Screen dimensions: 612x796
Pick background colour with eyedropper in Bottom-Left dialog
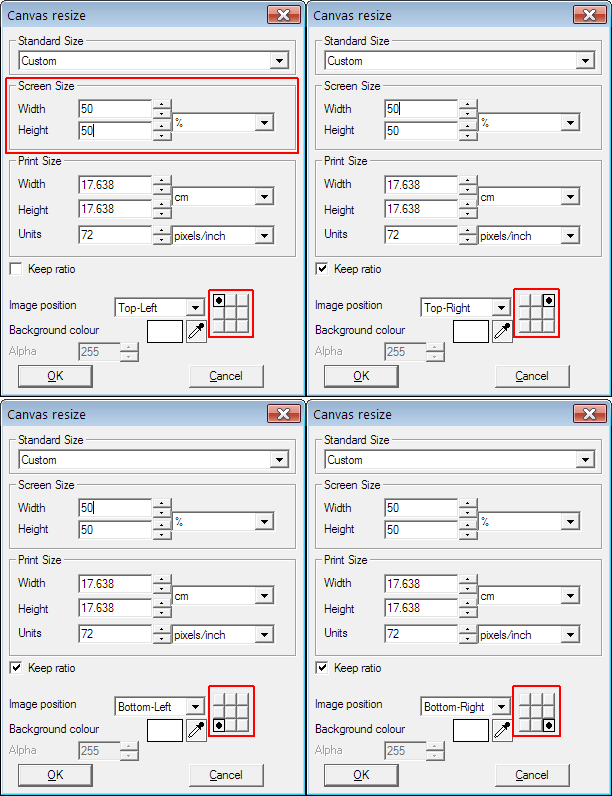tap(196, 731)
